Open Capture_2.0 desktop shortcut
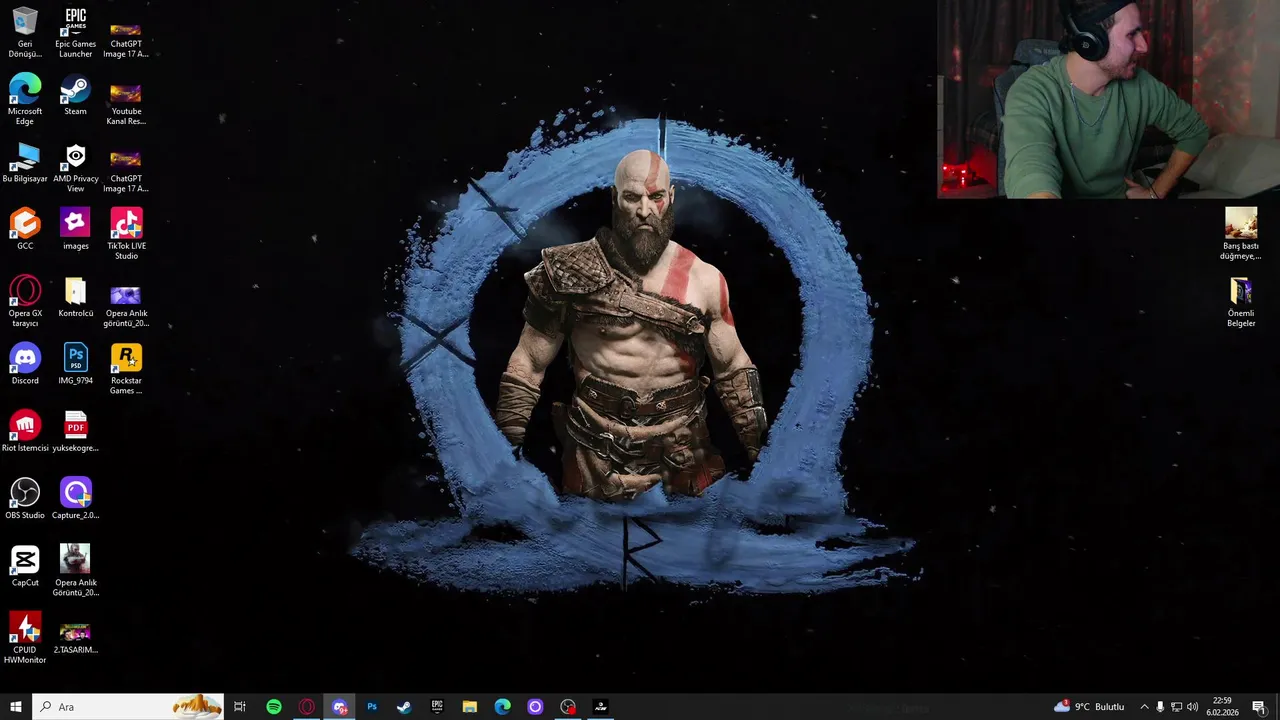The width and height of the screenshot is (1280, 720). coord(76,499)
